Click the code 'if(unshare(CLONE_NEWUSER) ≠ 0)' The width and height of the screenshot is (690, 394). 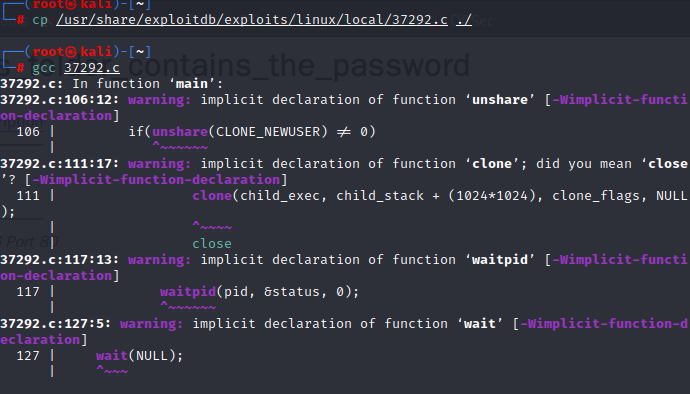click(x=252, y=132)
